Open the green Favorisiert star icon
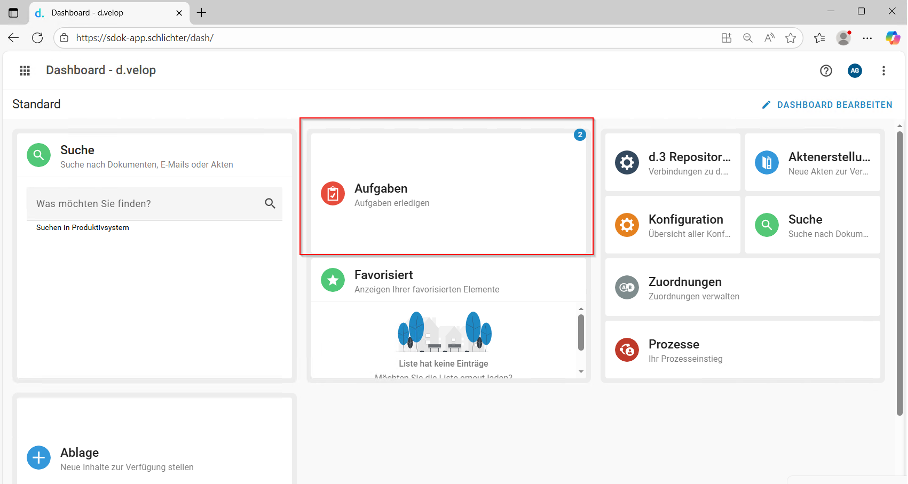Image resolution: width=908 pixels, height=484 pixels. tap(333, 280)
